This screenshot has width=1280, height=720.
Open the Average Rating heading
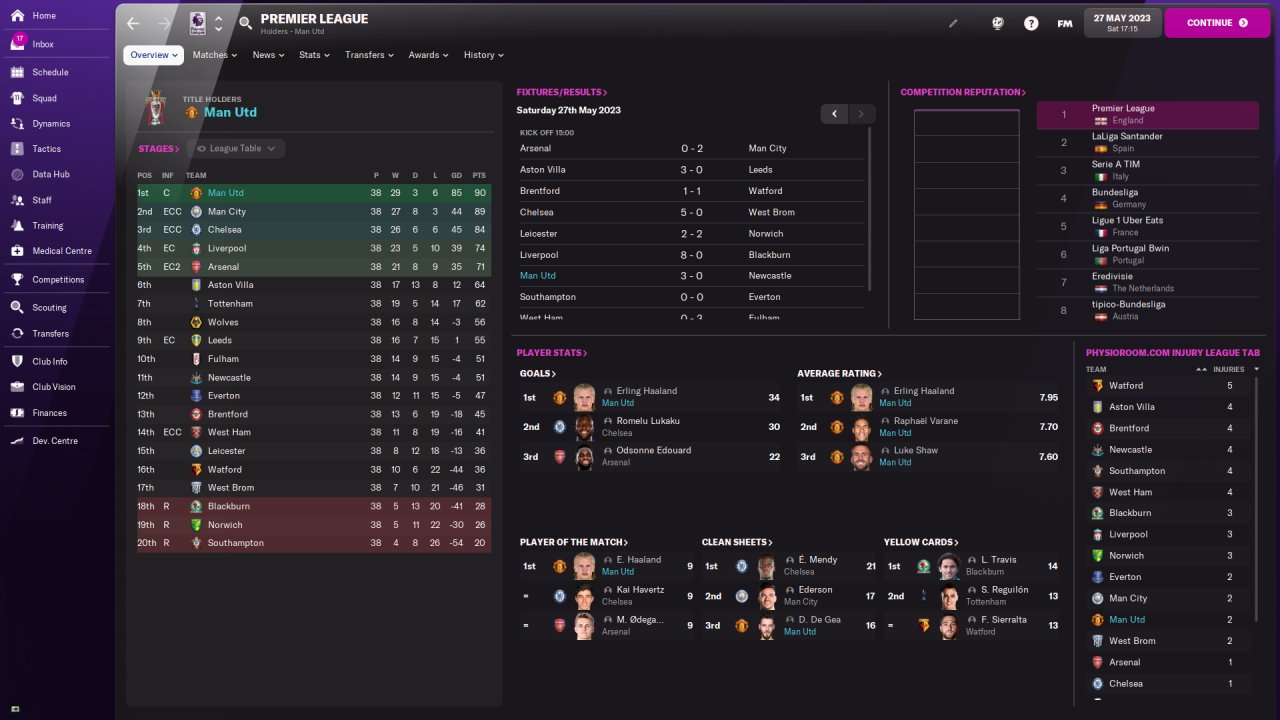coord(841,374)
